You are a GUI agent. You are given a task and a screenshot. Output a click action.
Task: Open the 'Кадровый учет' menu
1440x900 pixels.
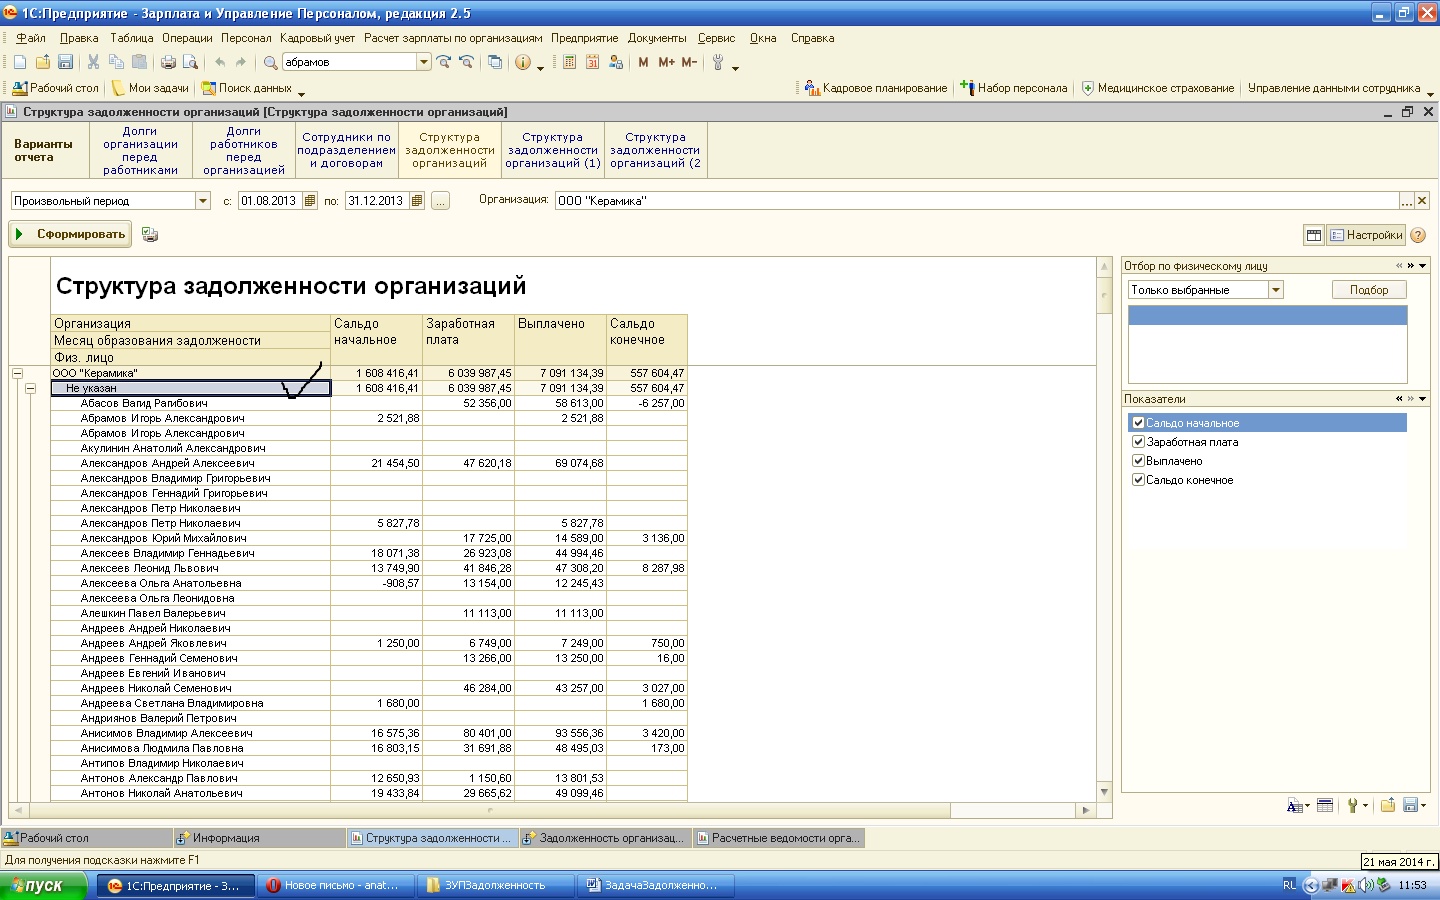coord(317,38)
